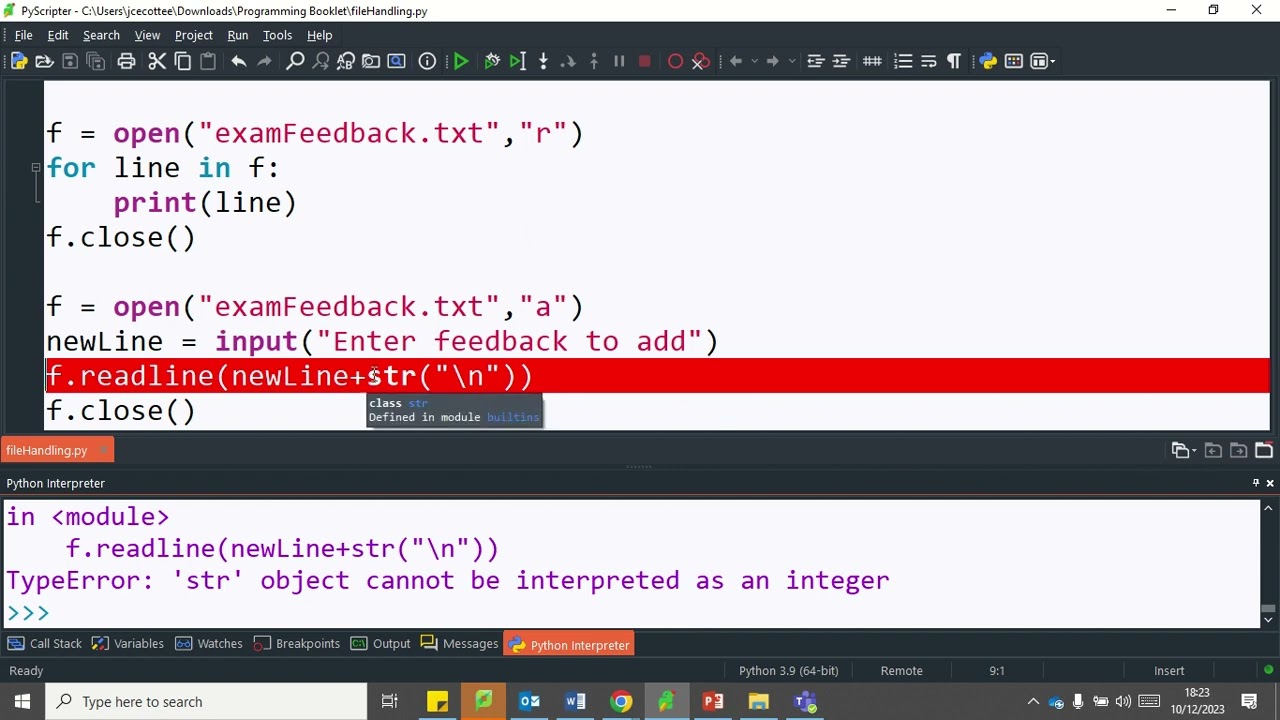Click the Run to Cursor icon

(x=517, y=61)
